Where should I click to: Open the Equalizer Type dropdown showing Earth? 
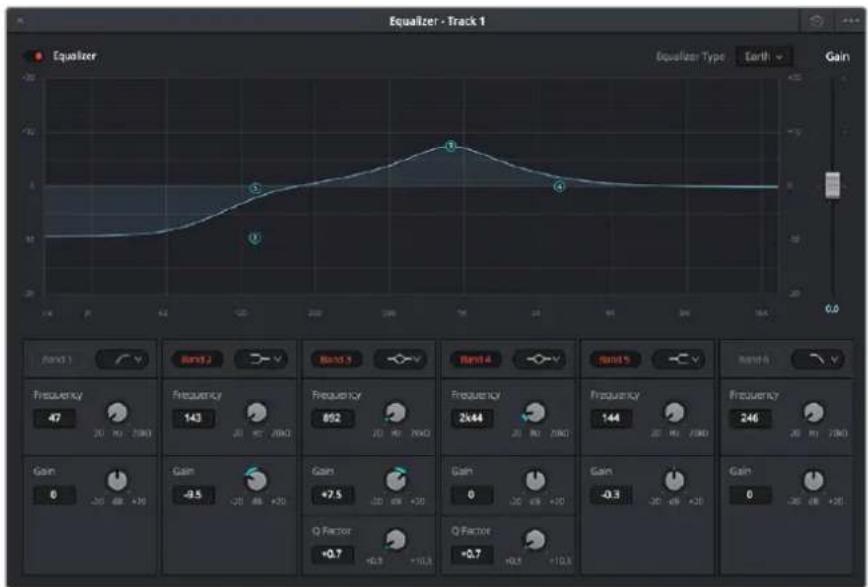point(764,56)
